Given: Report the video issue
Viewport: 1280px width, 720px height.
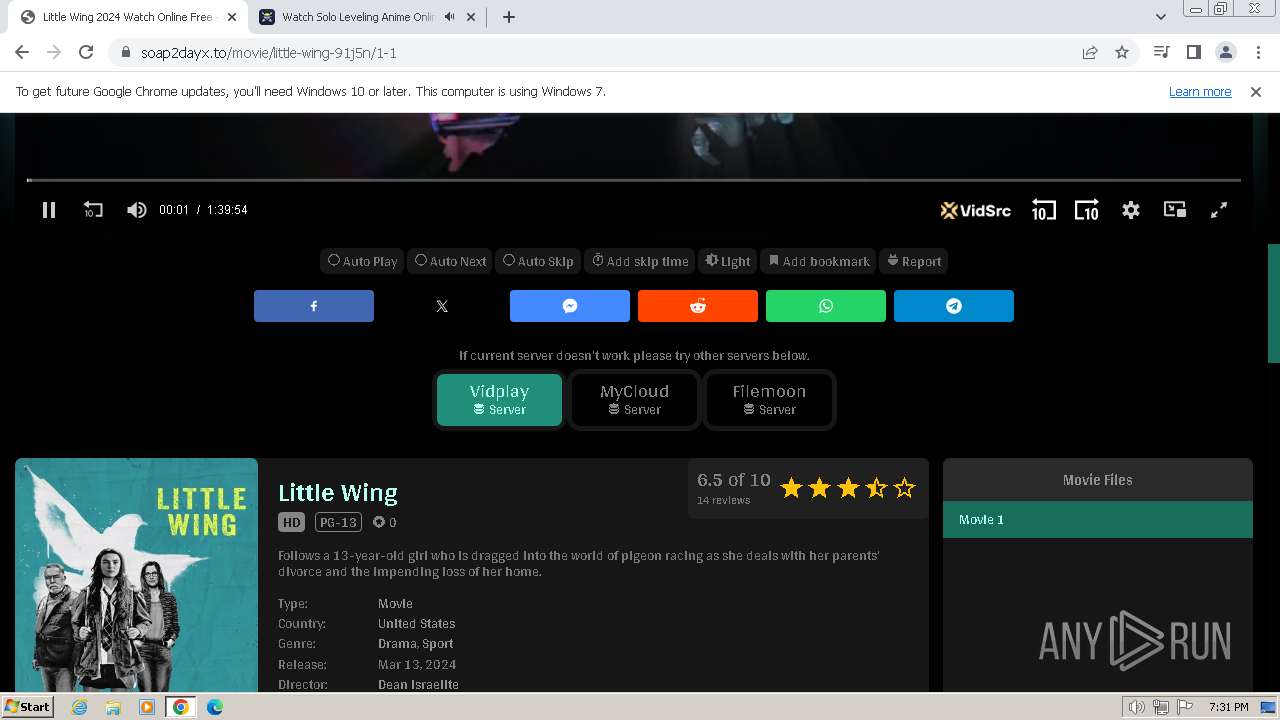Looking at the screenshot, I should pyautogui.click(x=914, y=261).
